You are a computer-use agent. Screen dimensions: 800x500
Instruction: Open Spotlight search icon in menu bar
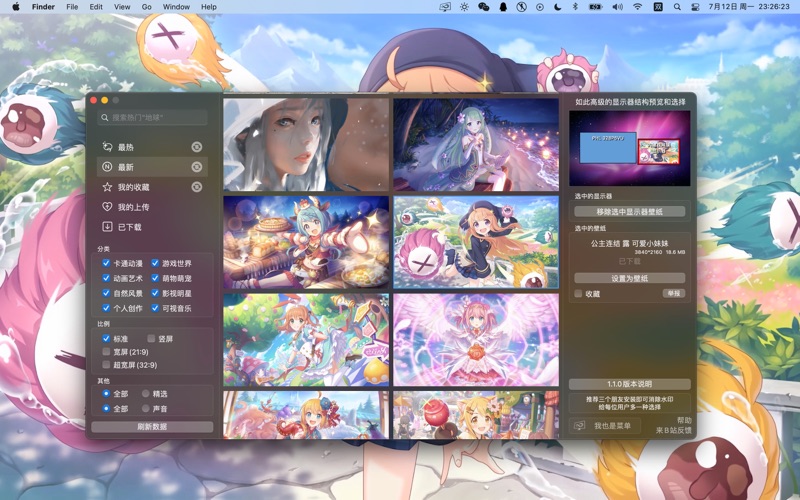pos(677,7)
